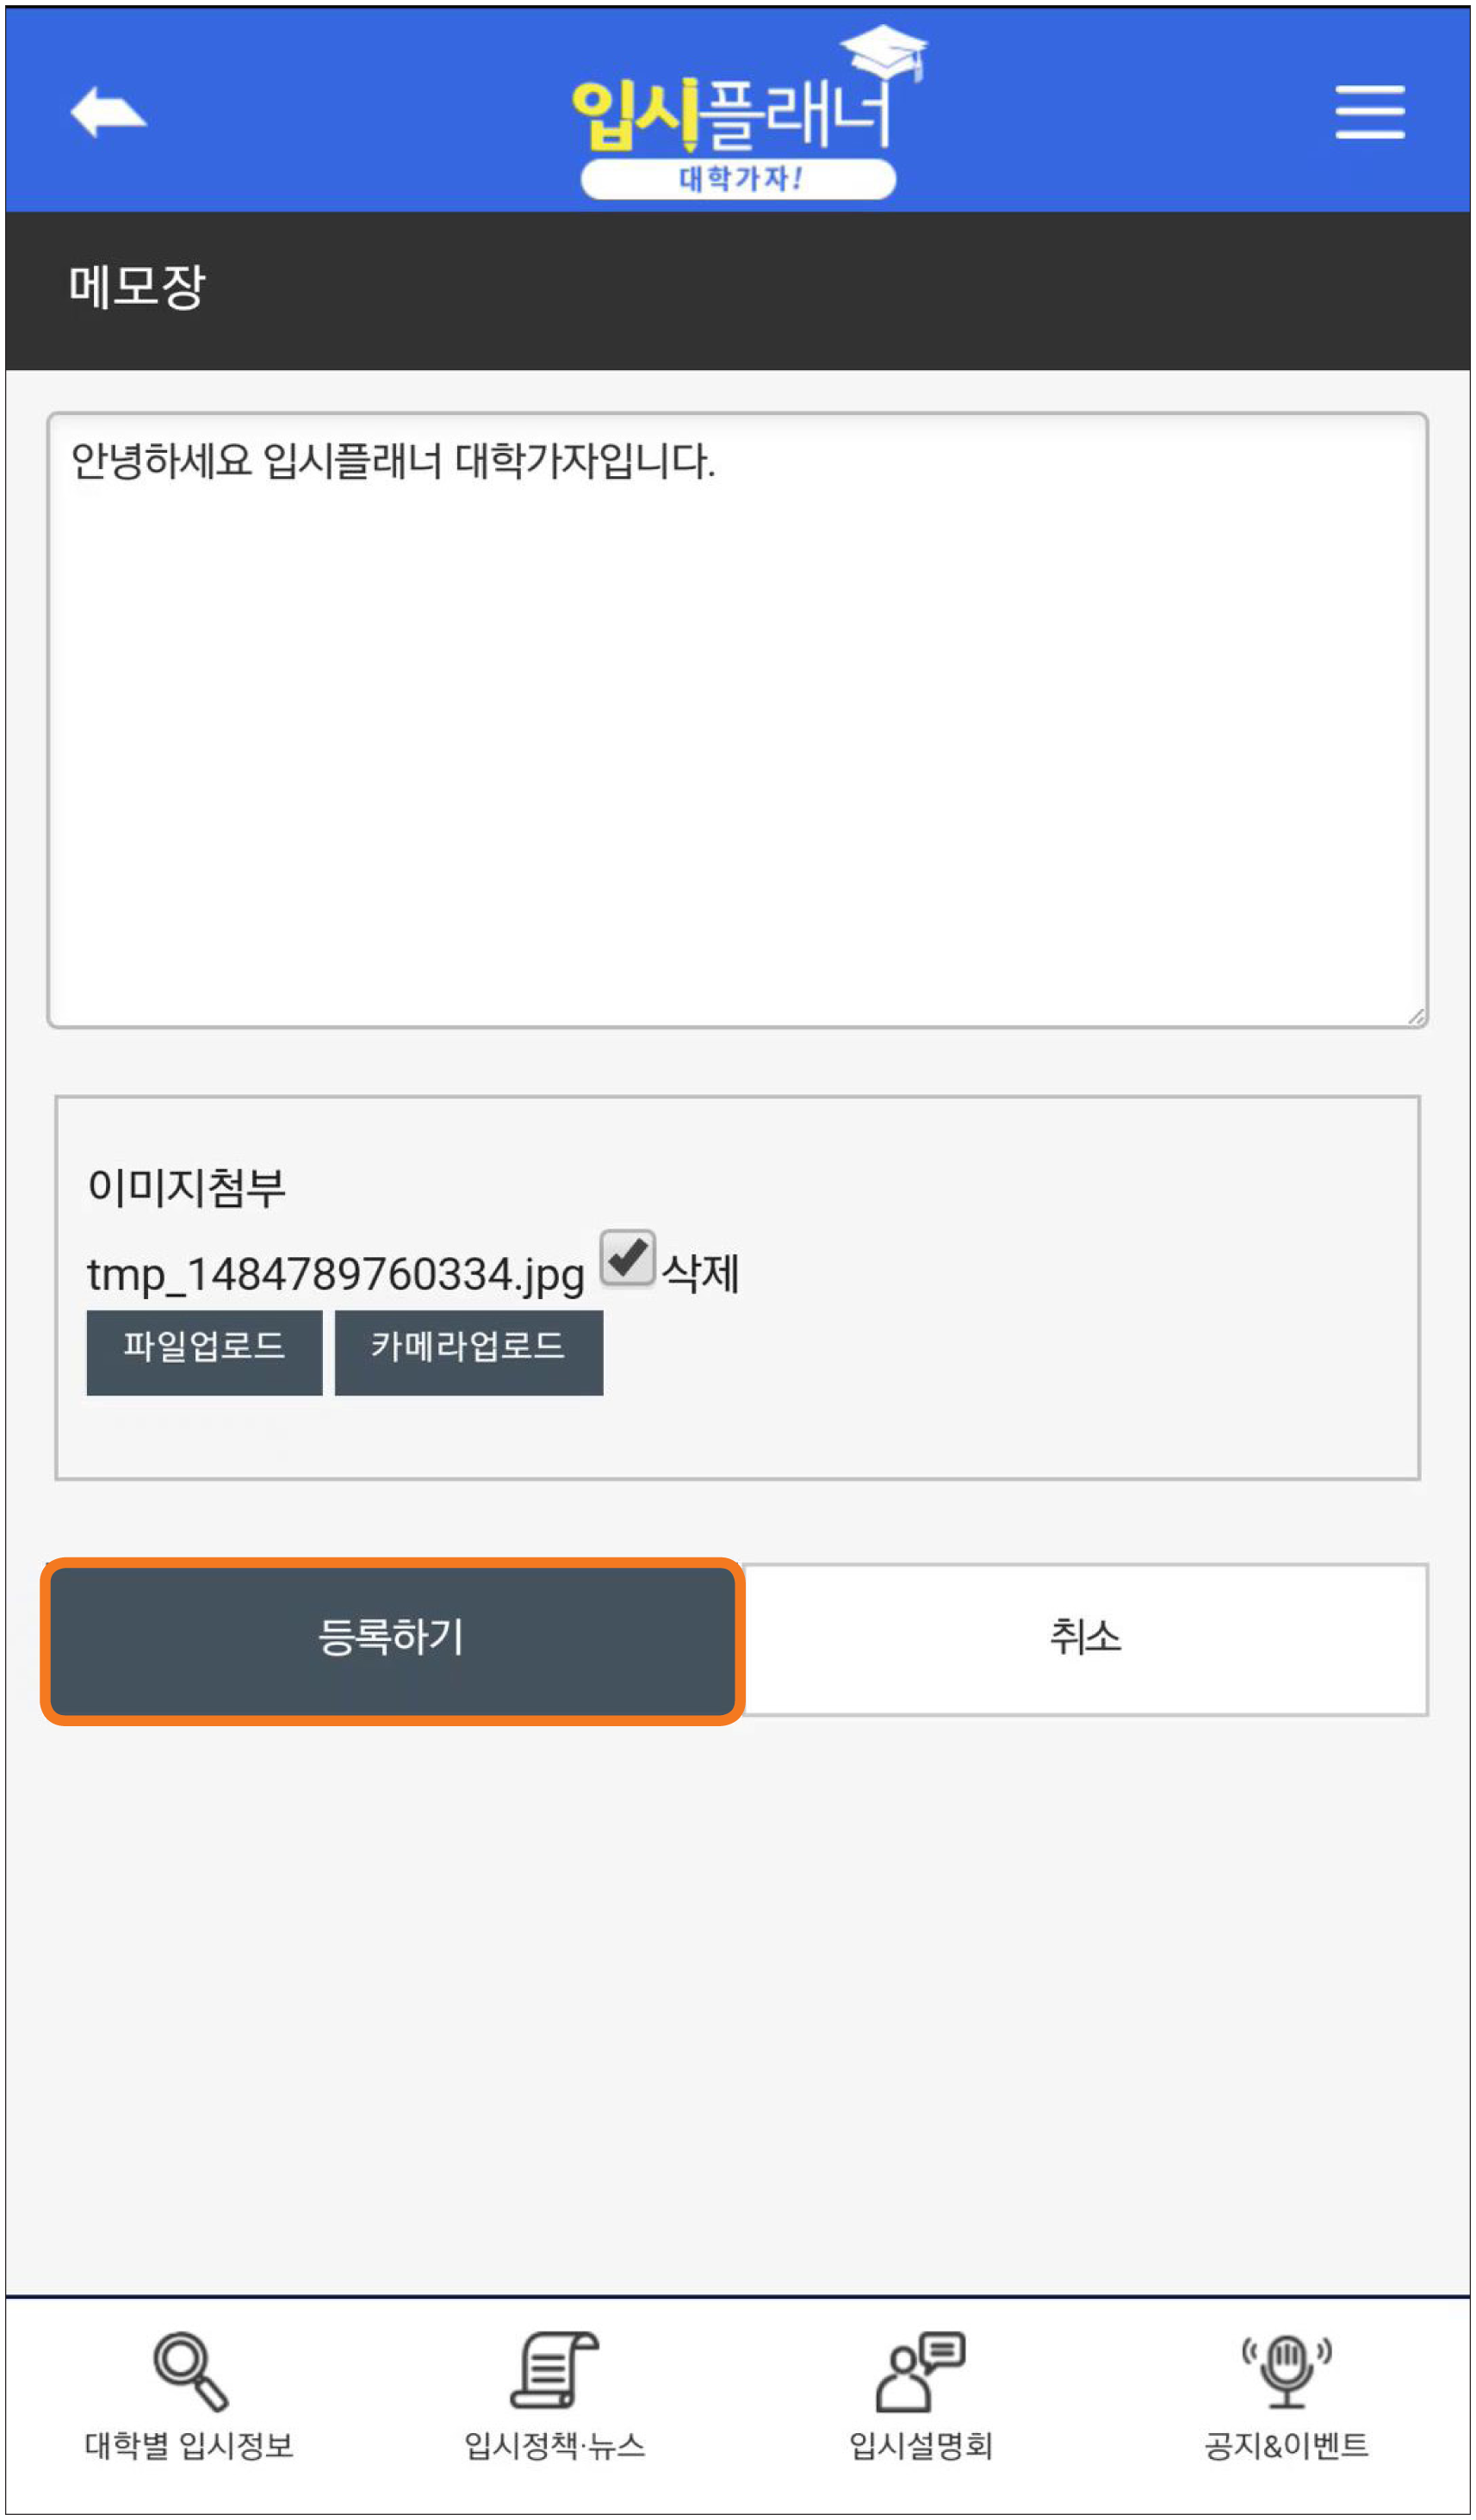Click the text area resize handle
Image resolution: width=1476 pixels, height=2520 pixels.
click(1416, 1017)
